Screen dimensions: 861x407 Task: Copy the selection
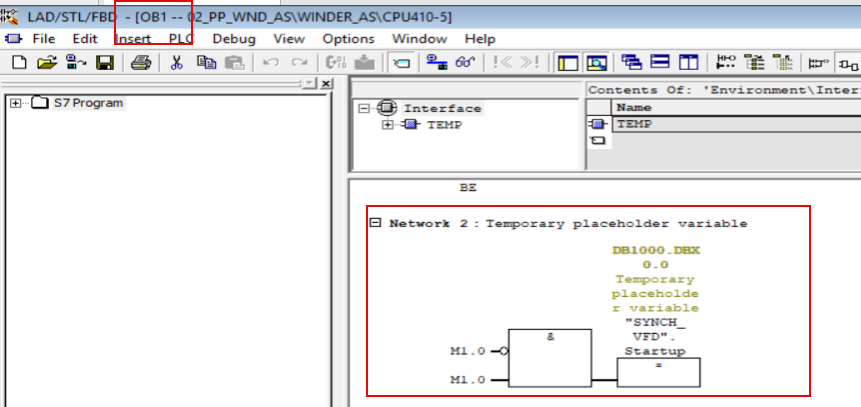206,63
